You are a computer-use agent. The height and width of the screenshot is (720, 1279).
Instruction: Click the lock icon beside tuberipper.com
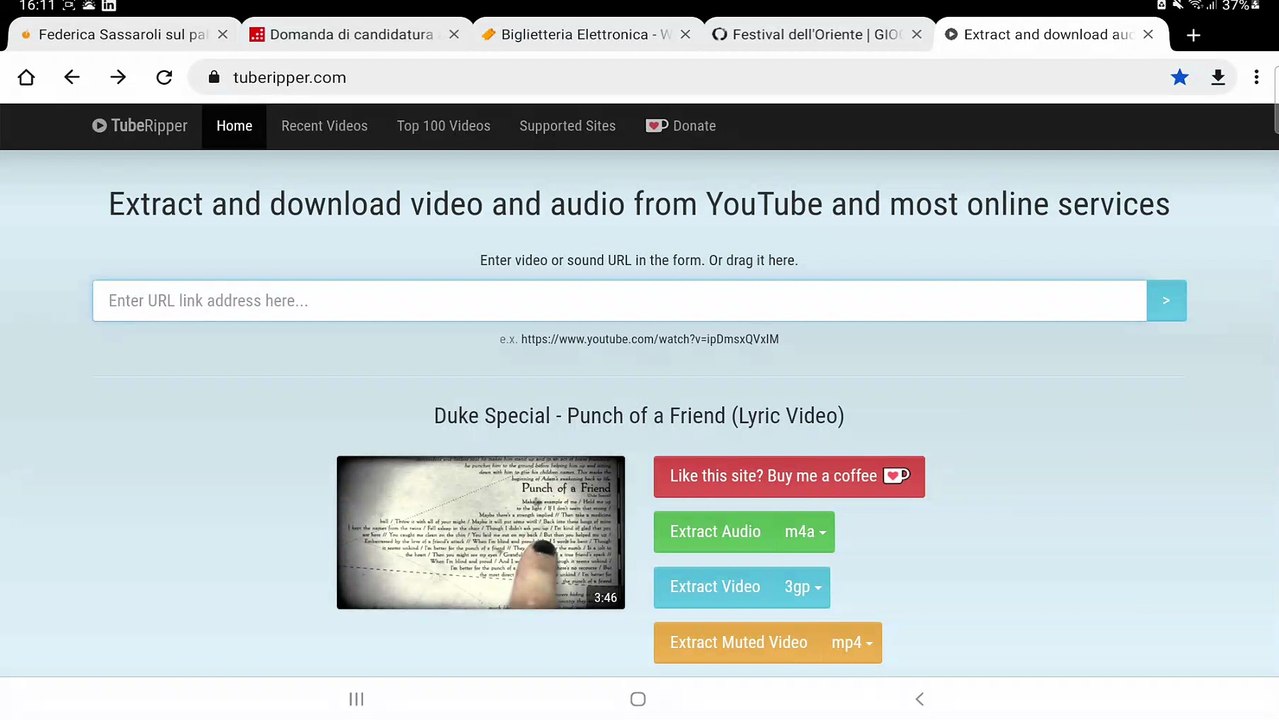[x=213, y=77]
